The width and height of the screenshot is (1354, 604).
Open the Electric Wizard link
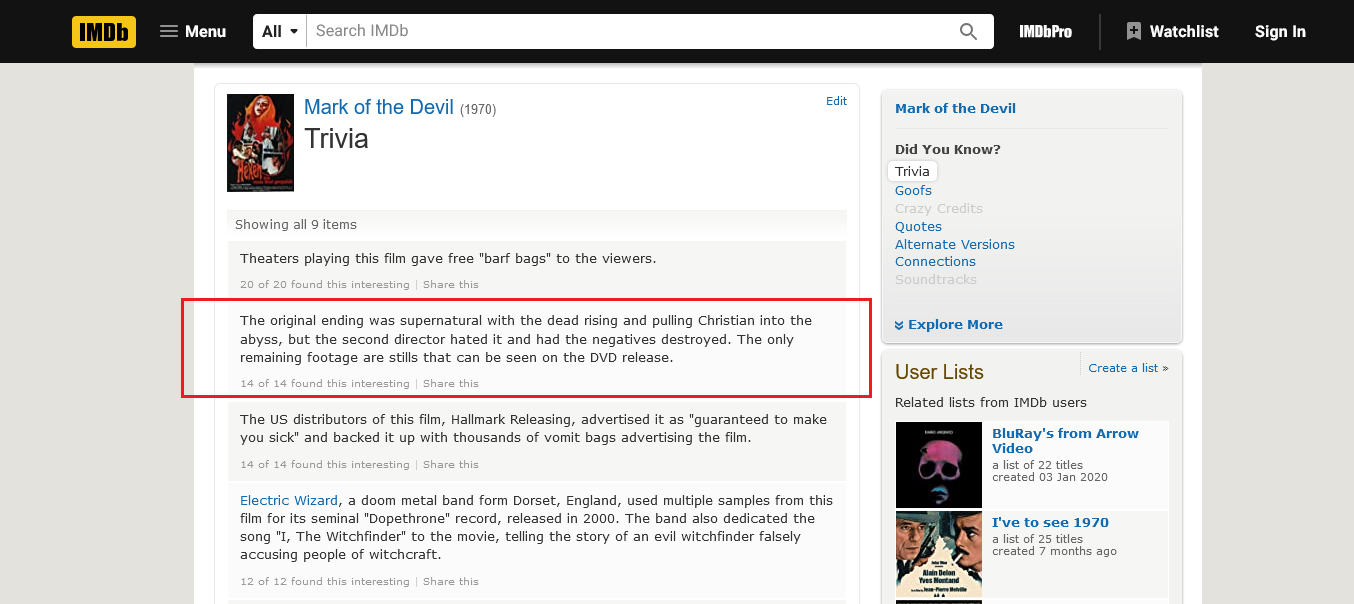pos(289,501)
